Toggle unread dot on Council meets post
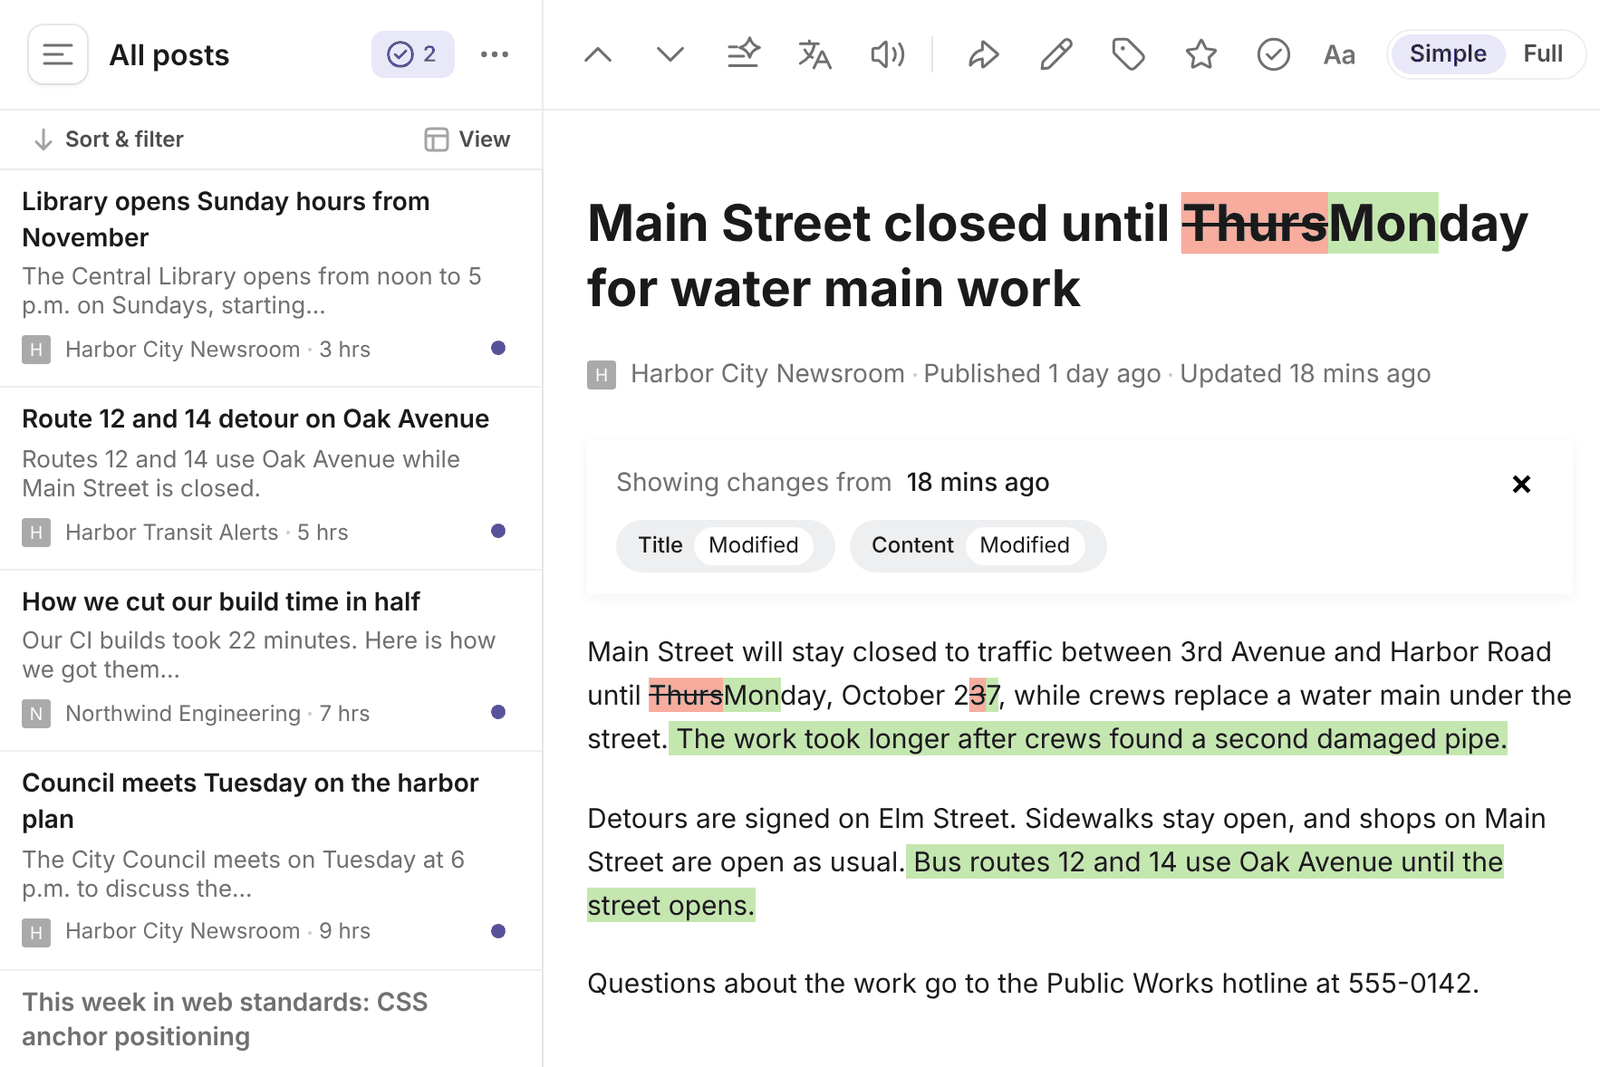Screen dimensions: 1600x1067 pyautogui.click(x=498, y=931)
